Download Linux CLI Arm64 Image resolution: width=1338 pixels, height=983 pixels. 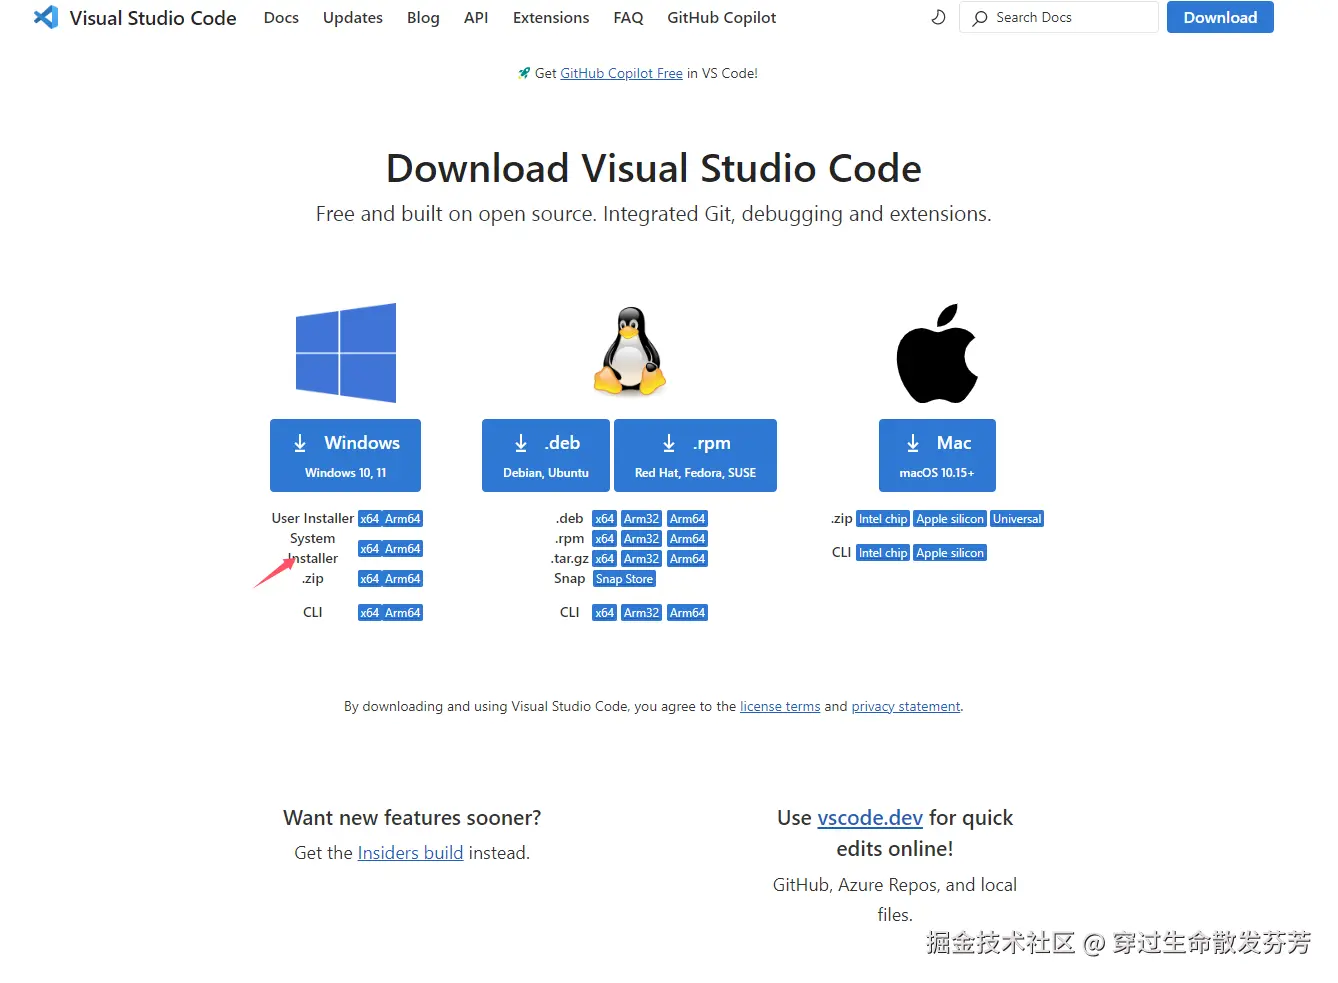coord(687,613)
